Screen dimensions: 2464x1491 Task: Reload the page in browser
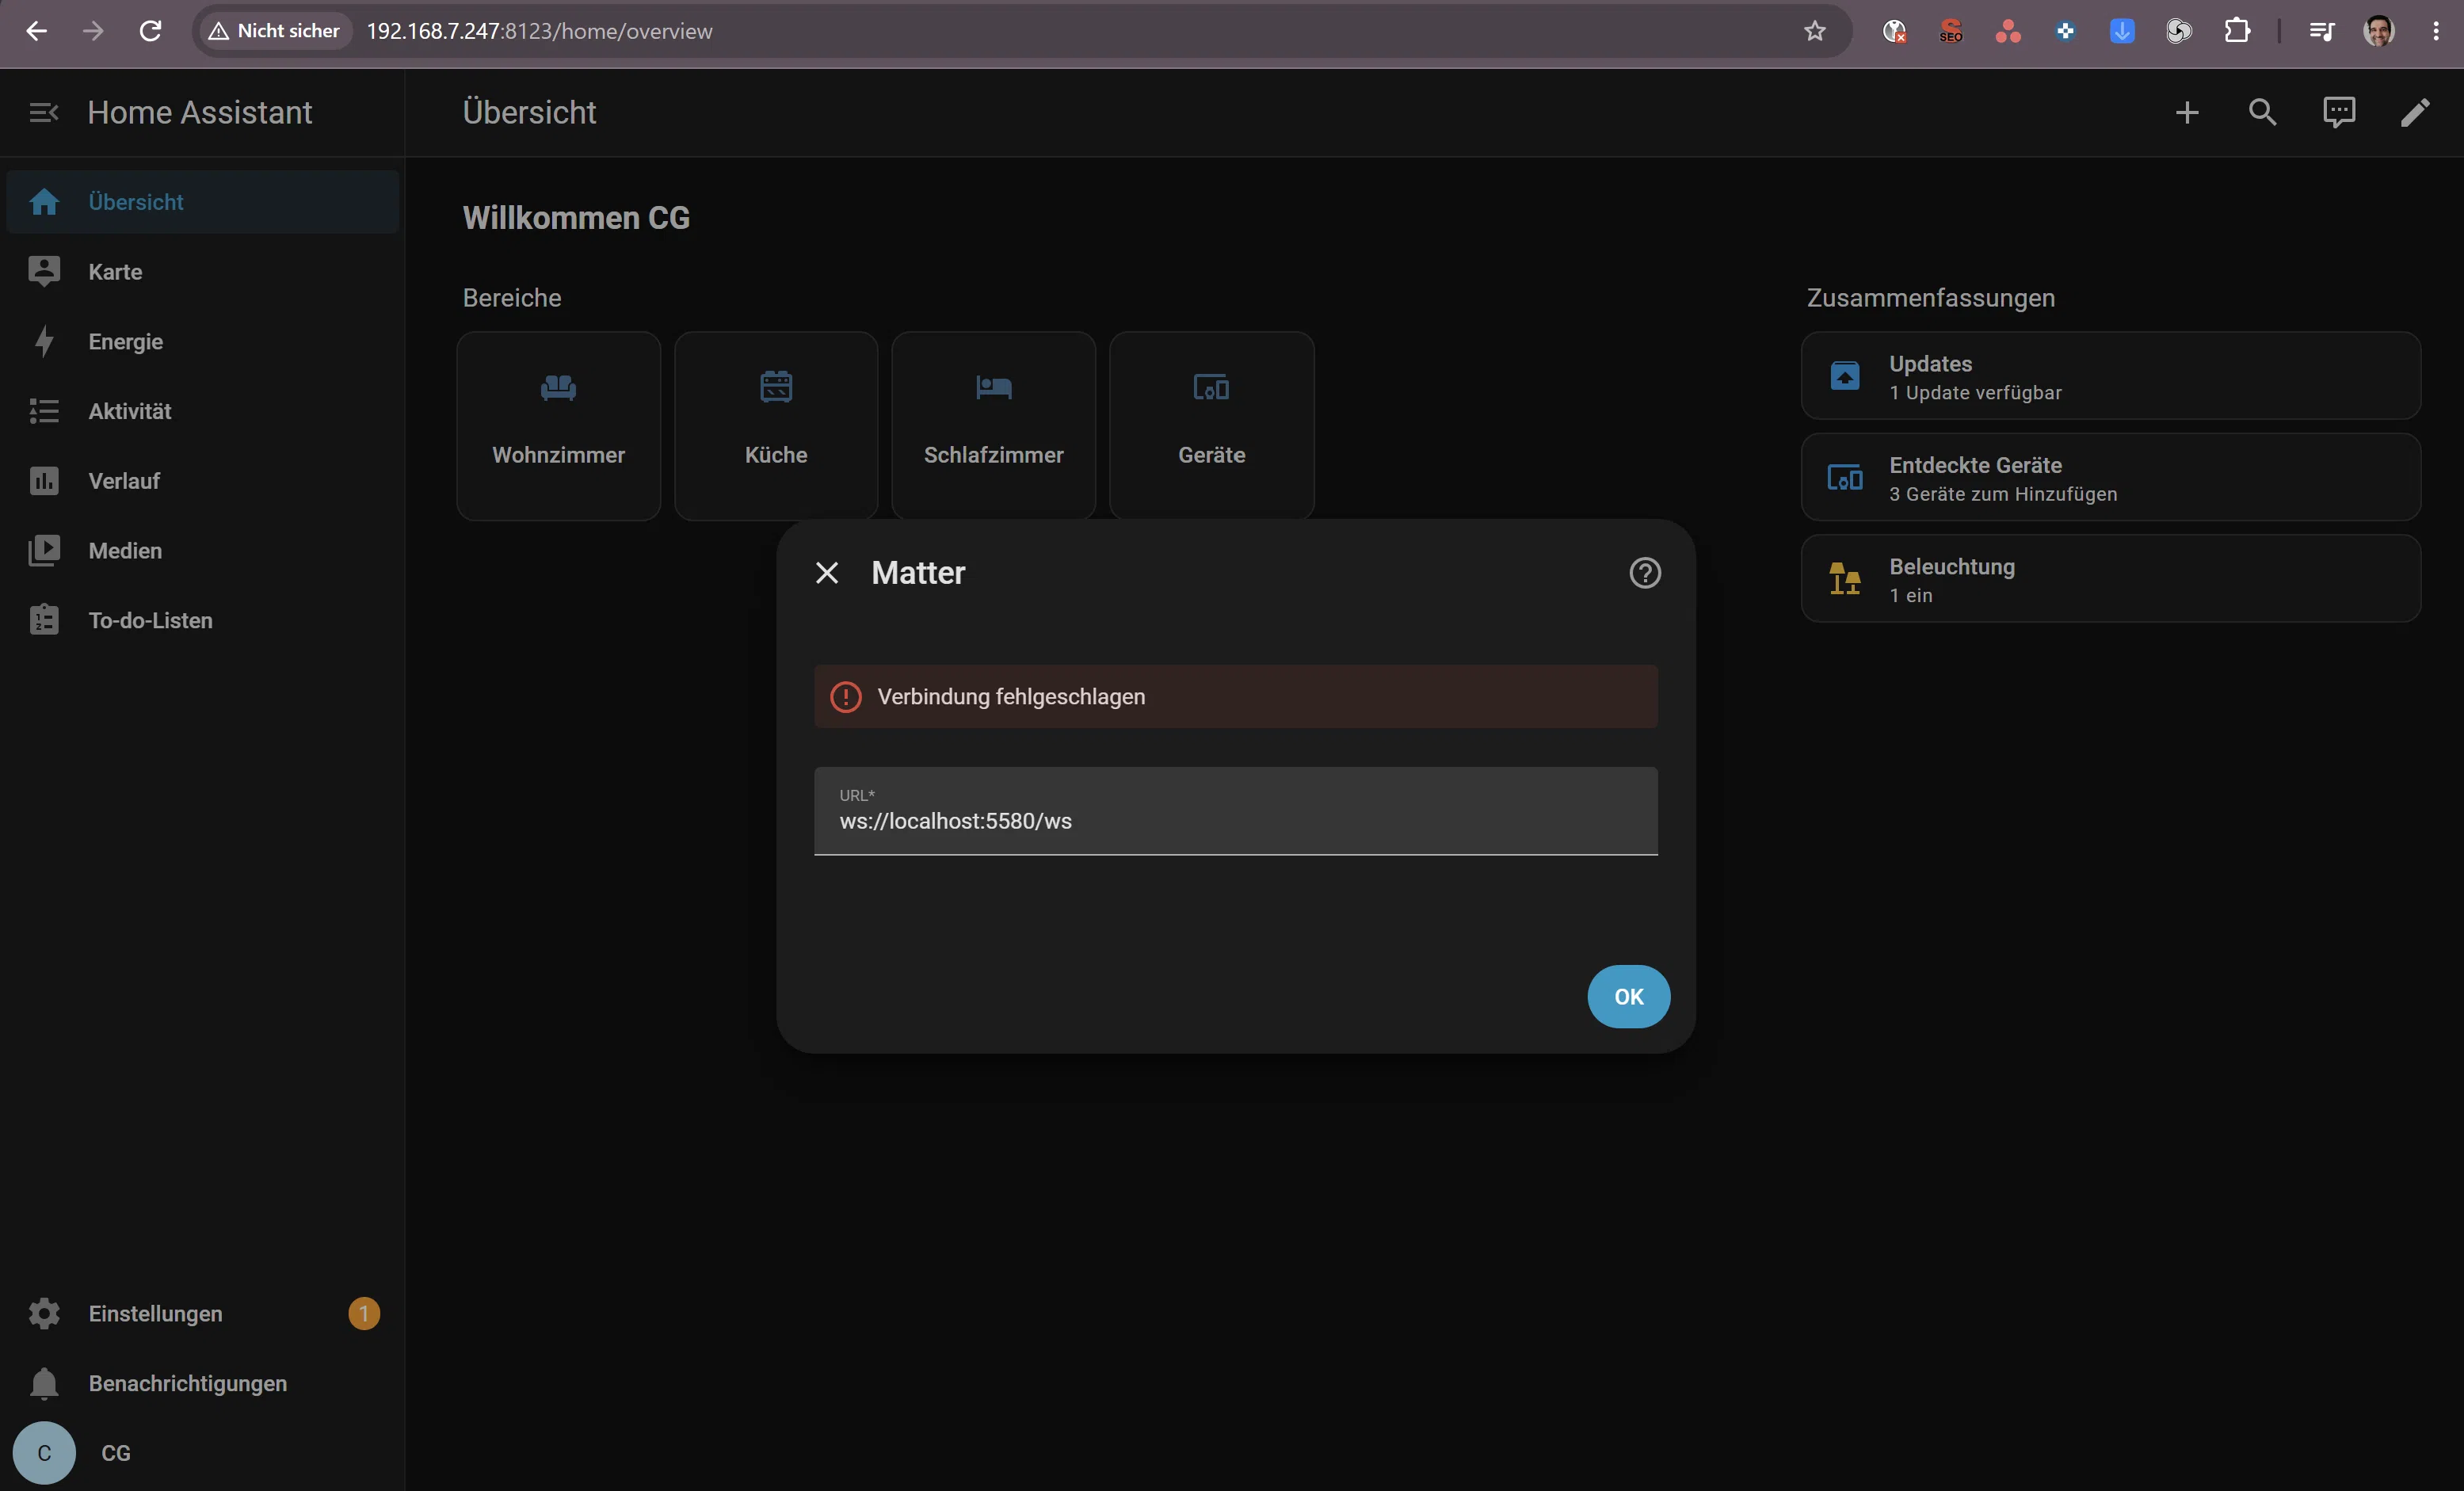151,31
